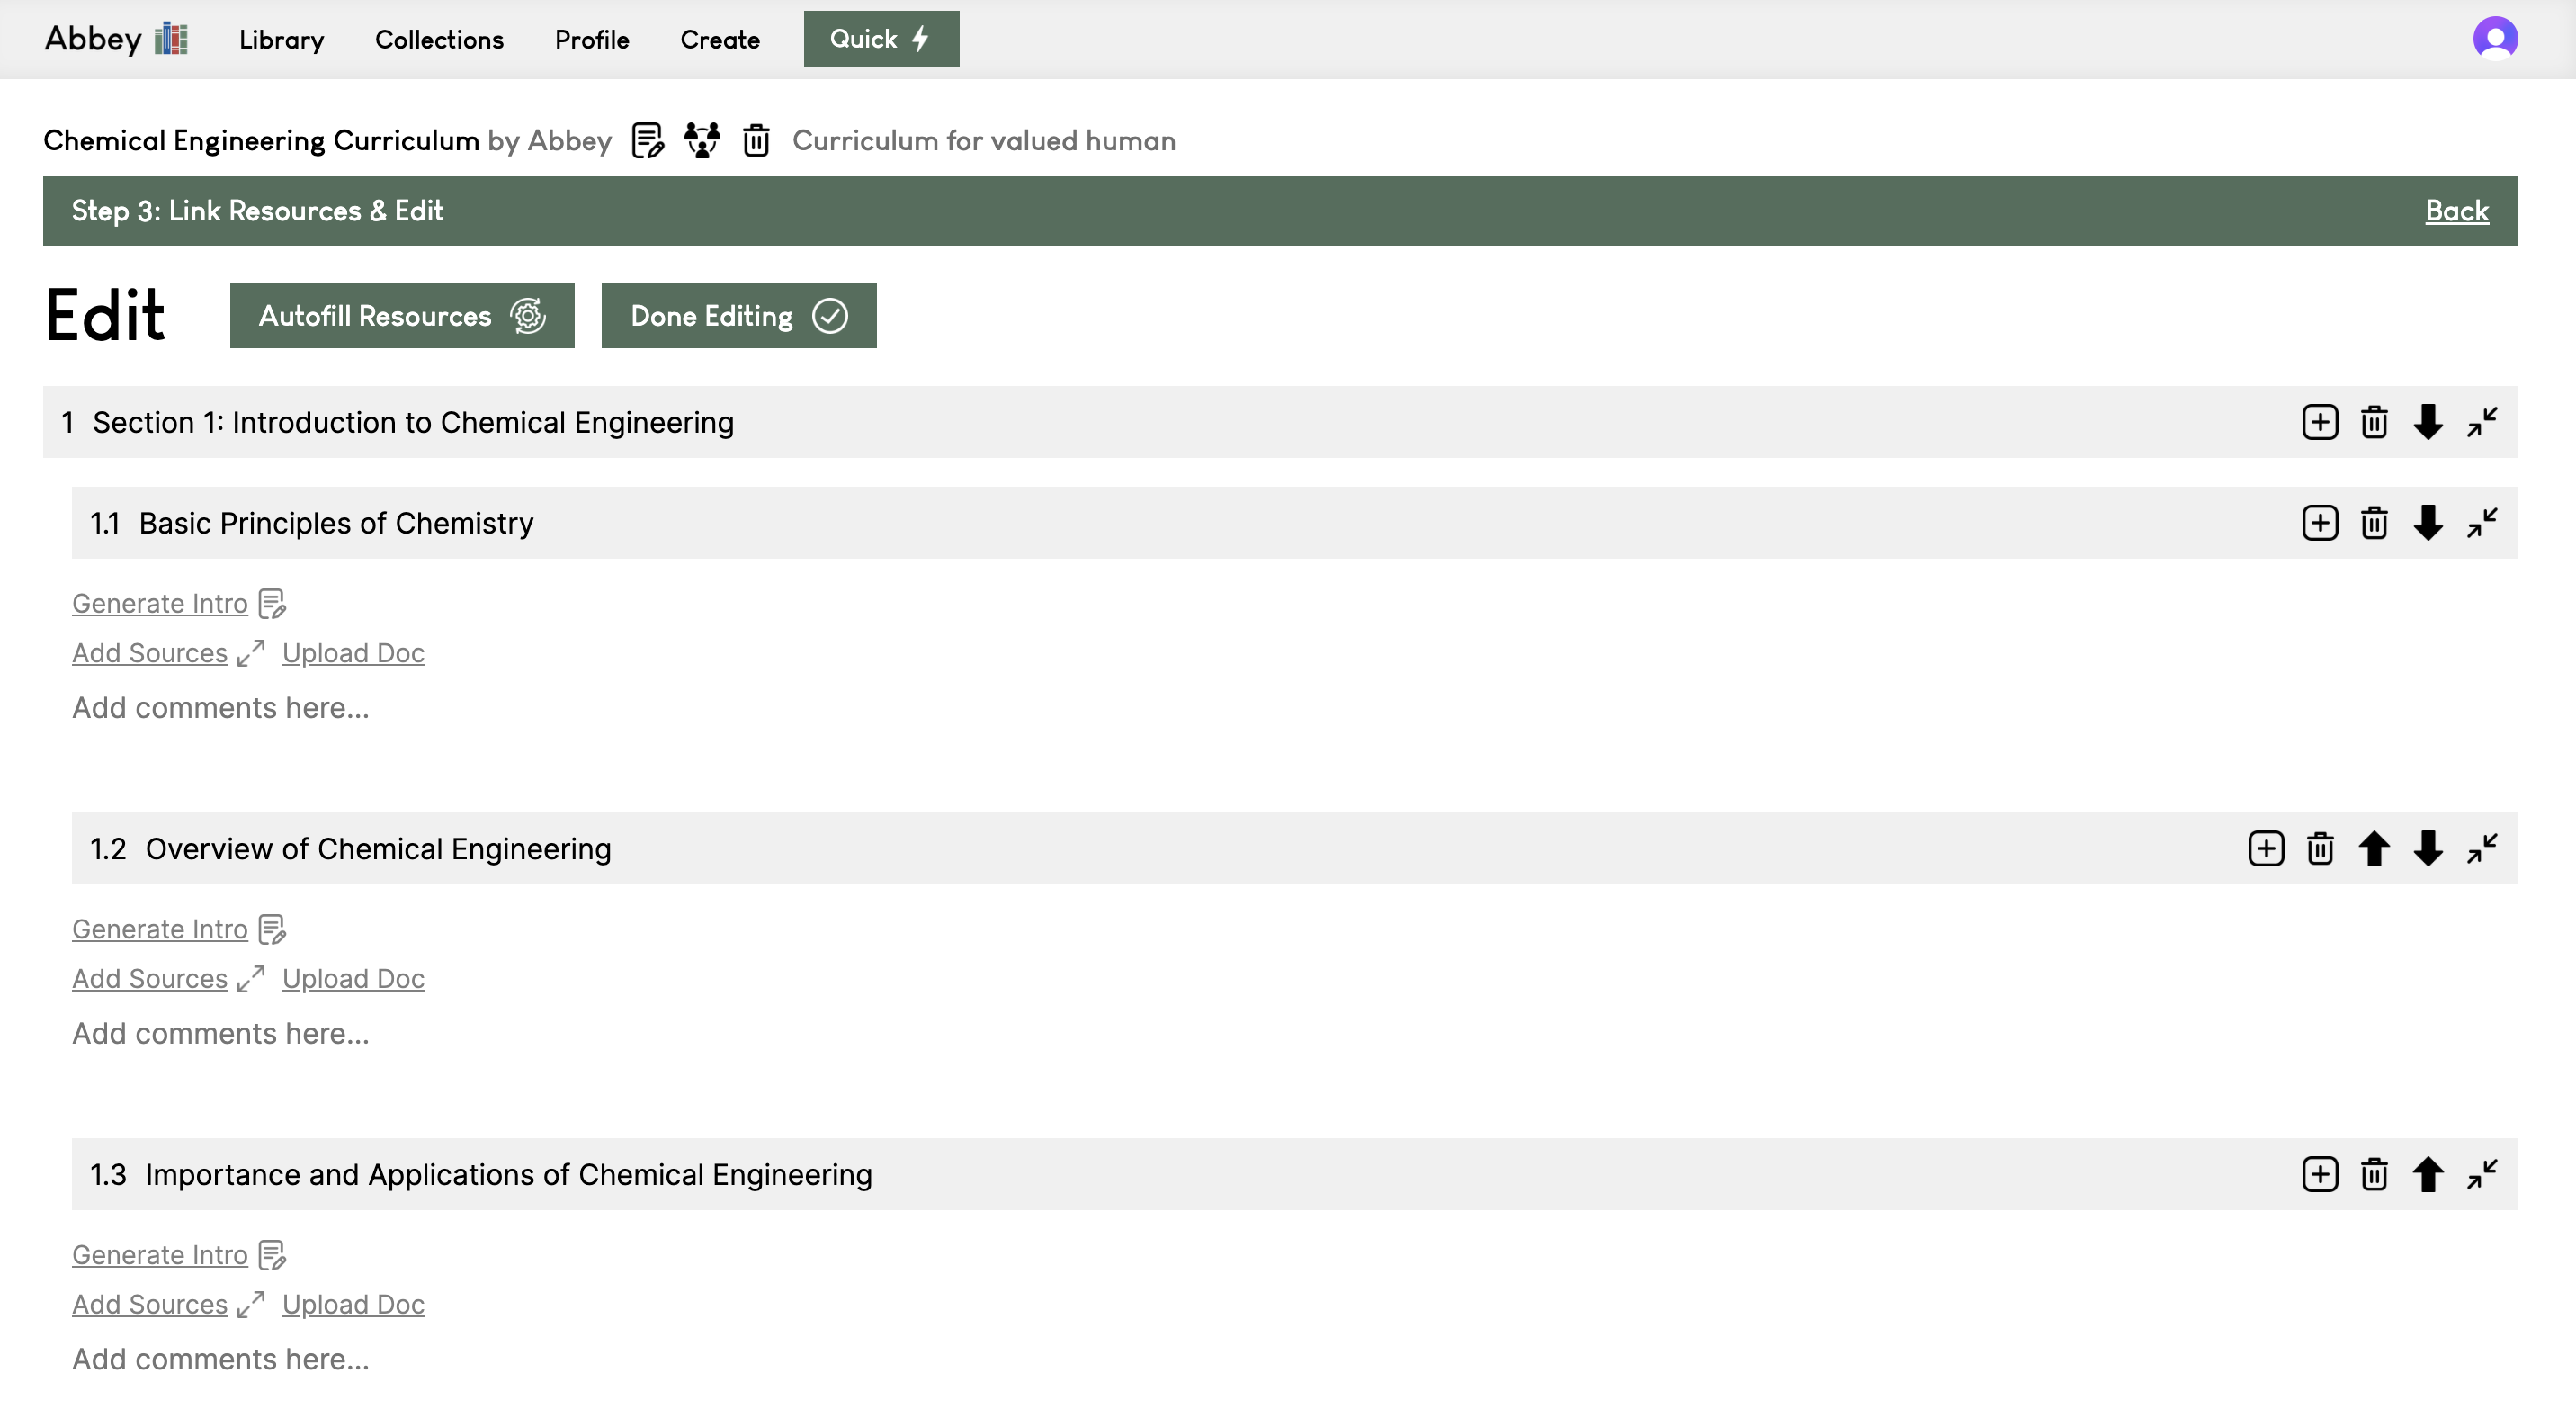Viewport: 2576px width, 1409px height.
Task: Click the edit curriculum icon beside the title
Action: coord(647,141)
